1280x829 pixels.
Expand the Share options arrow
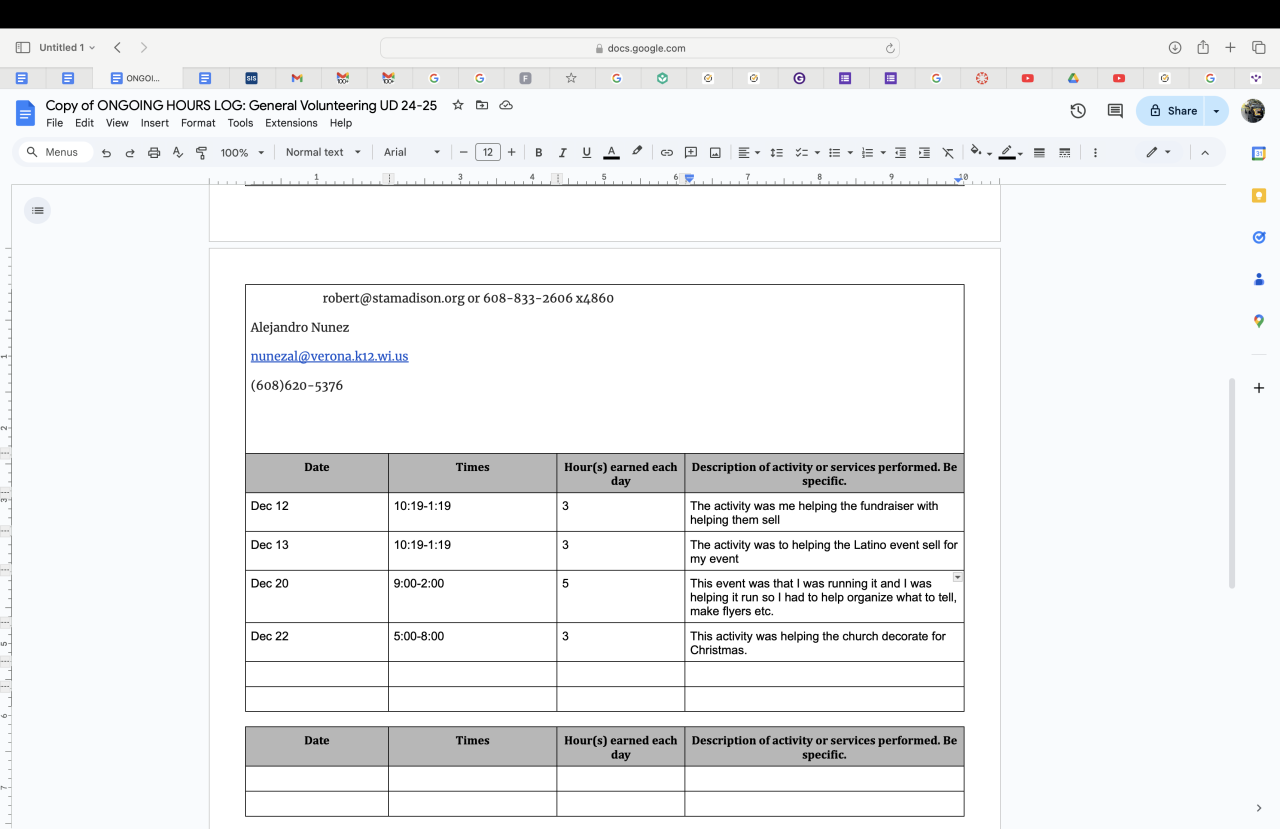pos(1216,111)
